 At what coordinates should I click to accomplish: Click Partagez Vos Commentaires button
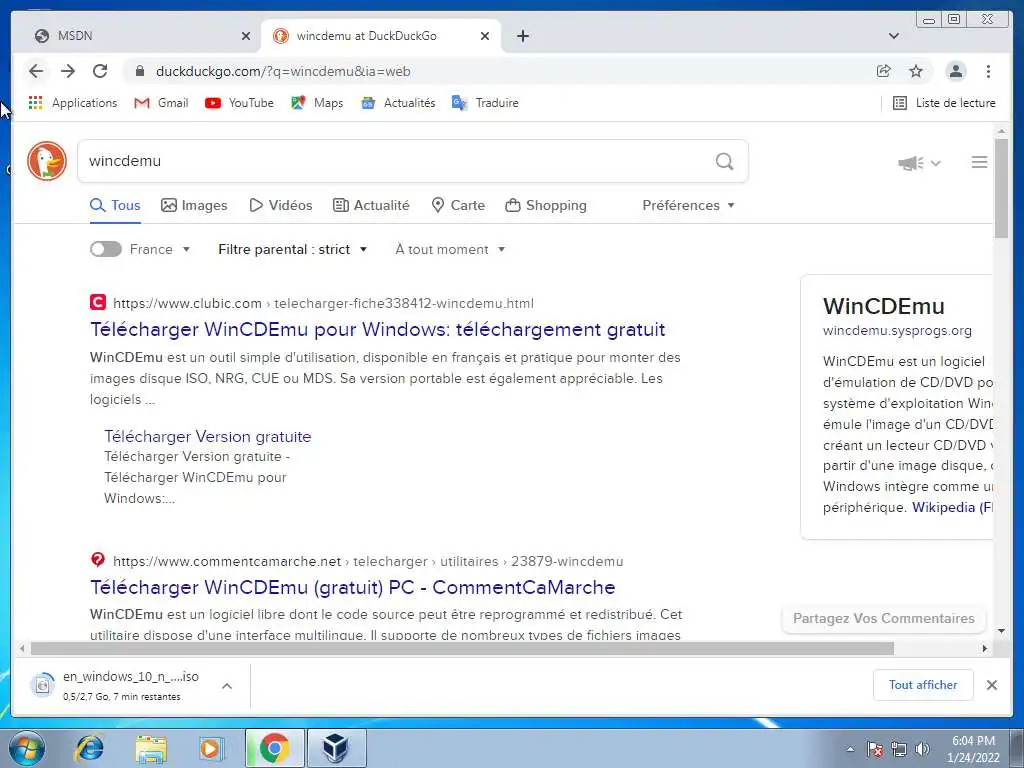[884, 618]
